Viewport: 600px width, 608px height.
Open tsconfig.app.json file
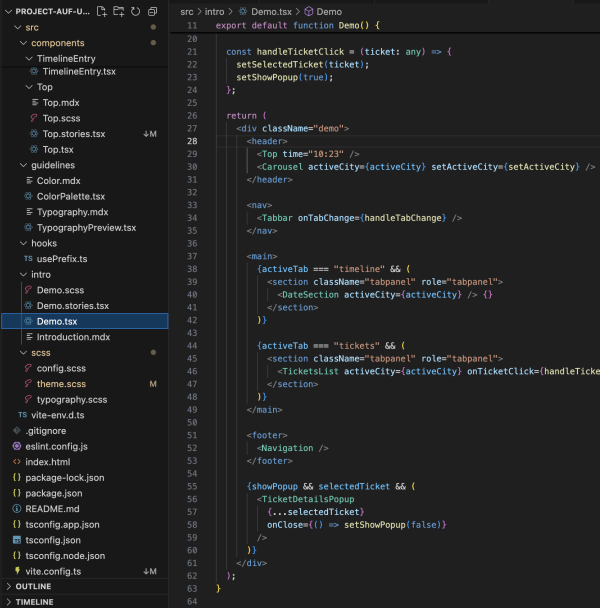(x=62, y=524)
